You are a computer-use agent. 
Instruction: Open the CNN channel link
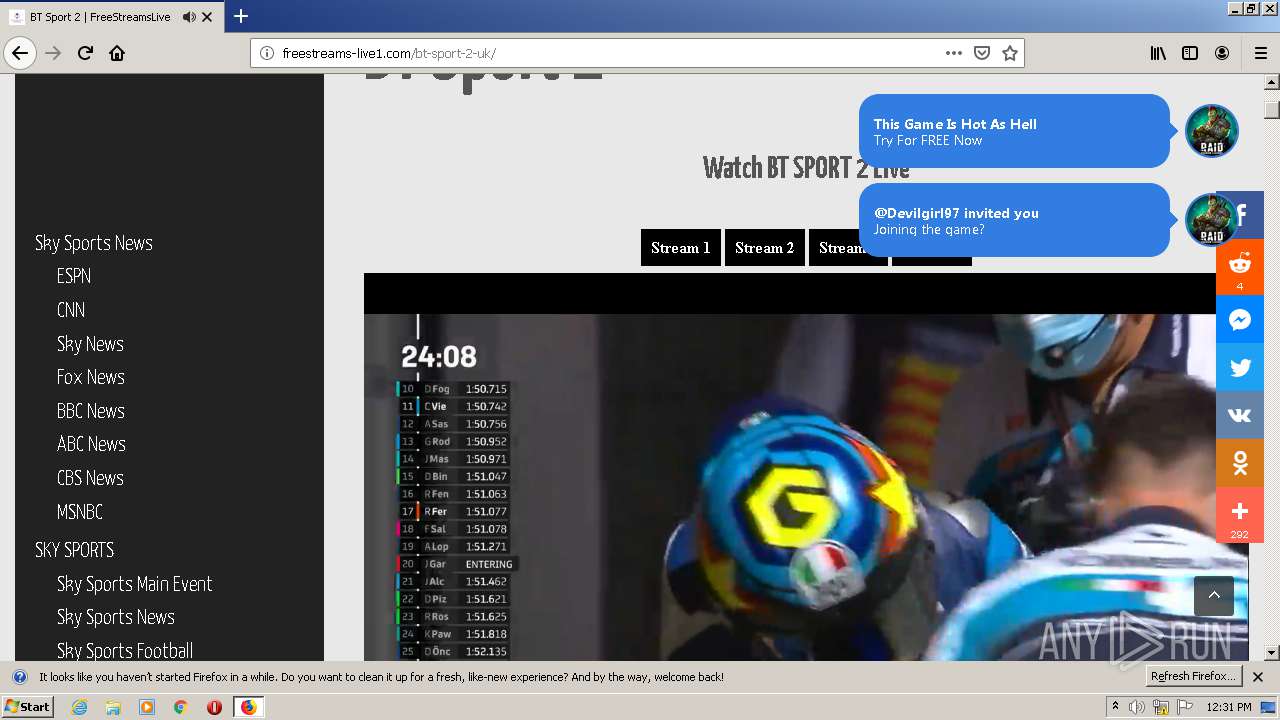point(71,310)
